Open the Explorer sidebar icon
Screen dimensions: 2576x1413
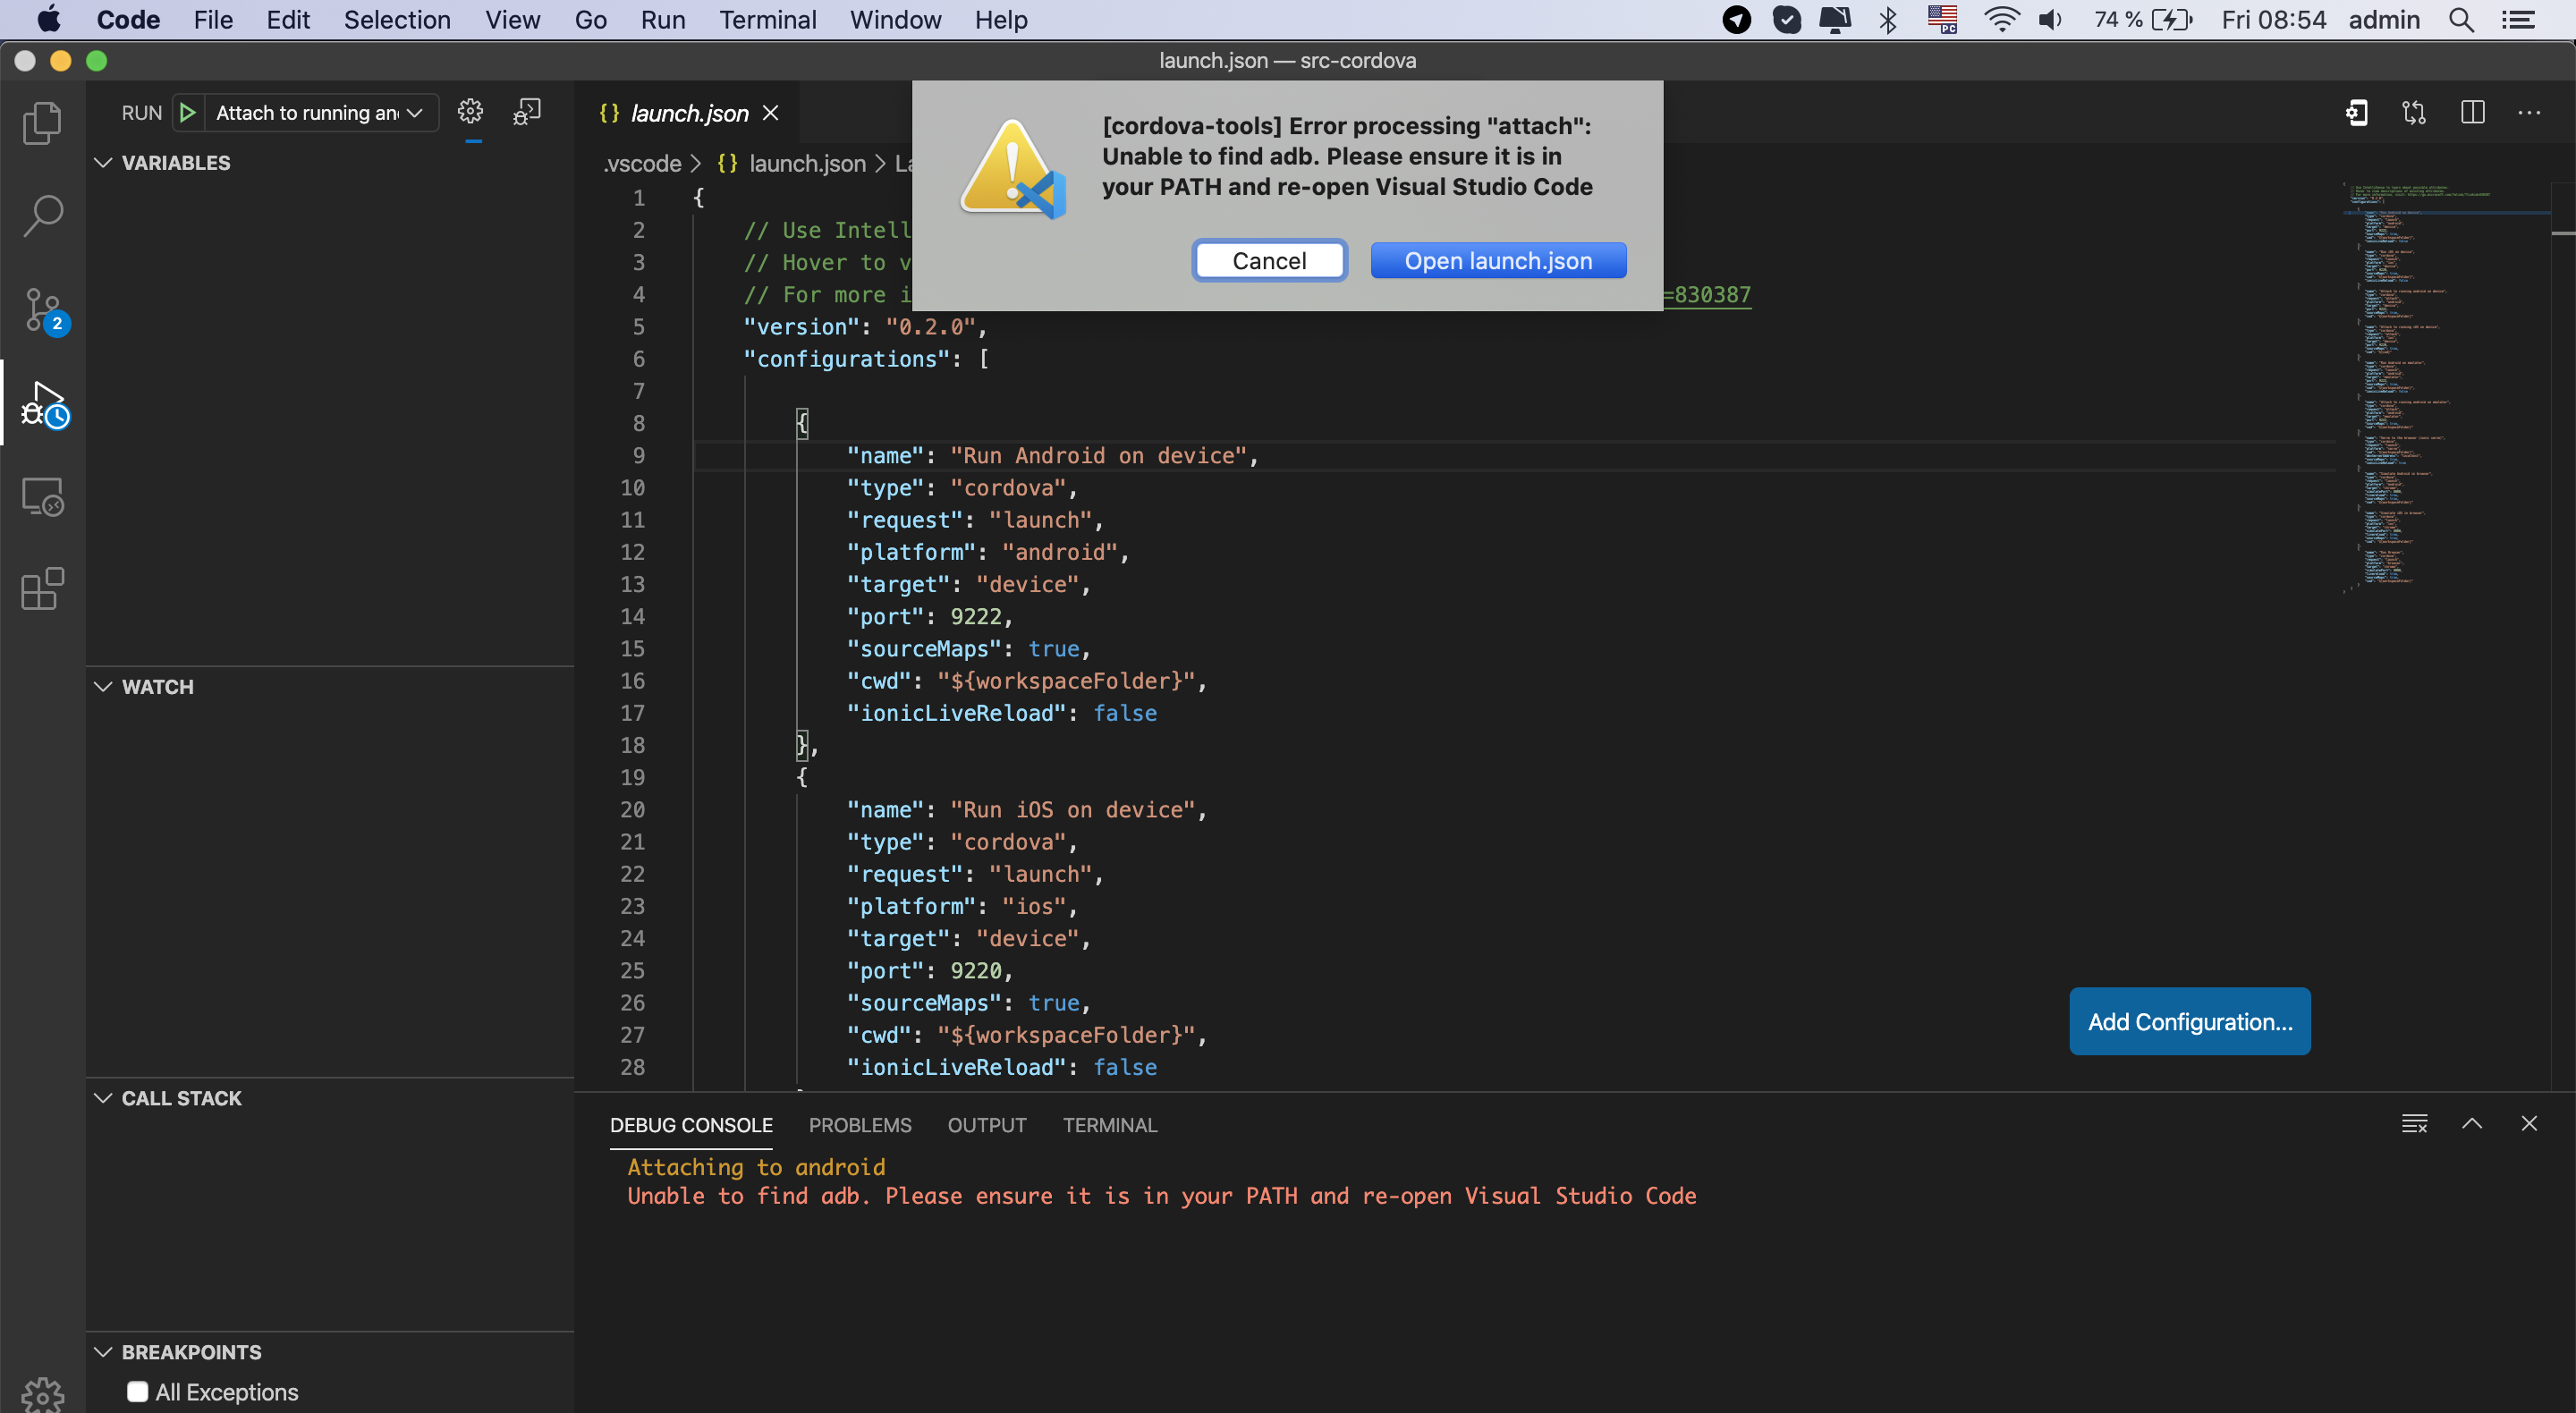click(x=43, y=122)
